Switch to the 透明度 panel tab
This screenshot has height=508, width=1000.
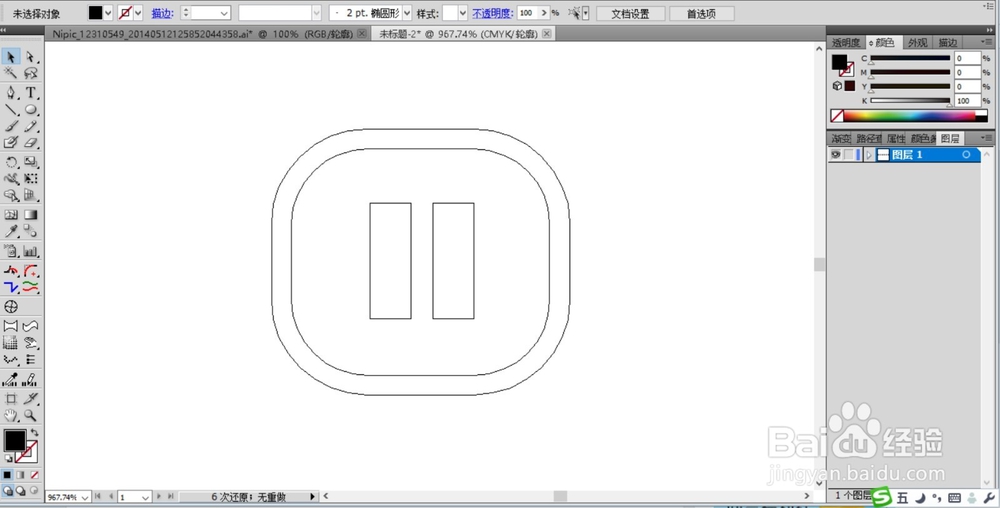[846, 43]
